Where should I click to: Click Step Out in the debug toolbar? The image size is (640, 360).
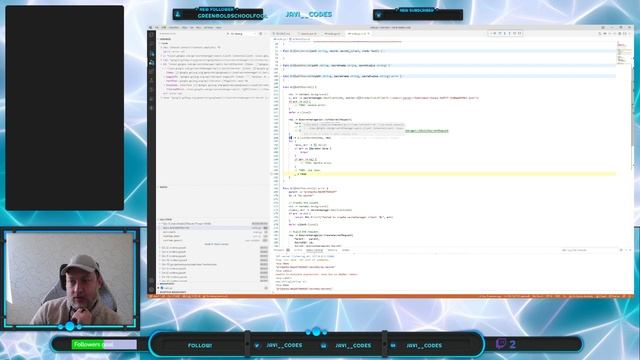tap(509, 33)
